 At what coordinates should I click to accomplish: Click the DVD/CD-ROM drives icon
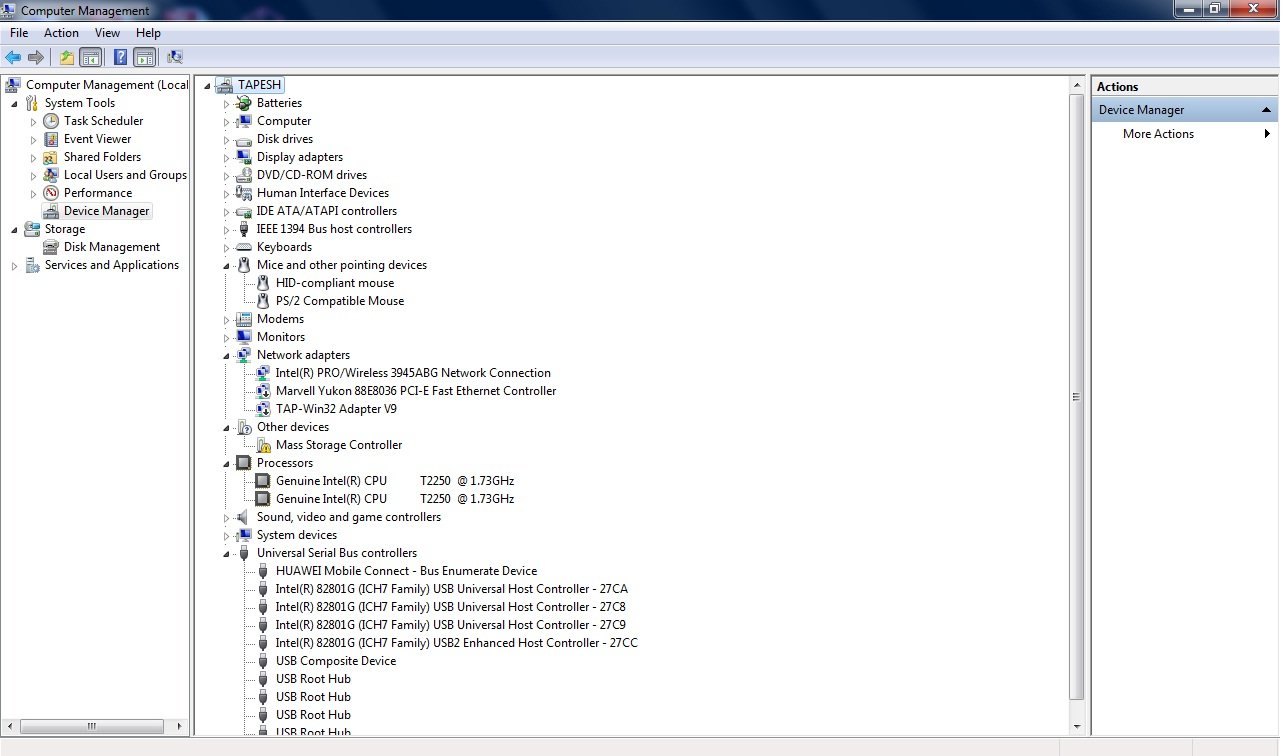243,175
